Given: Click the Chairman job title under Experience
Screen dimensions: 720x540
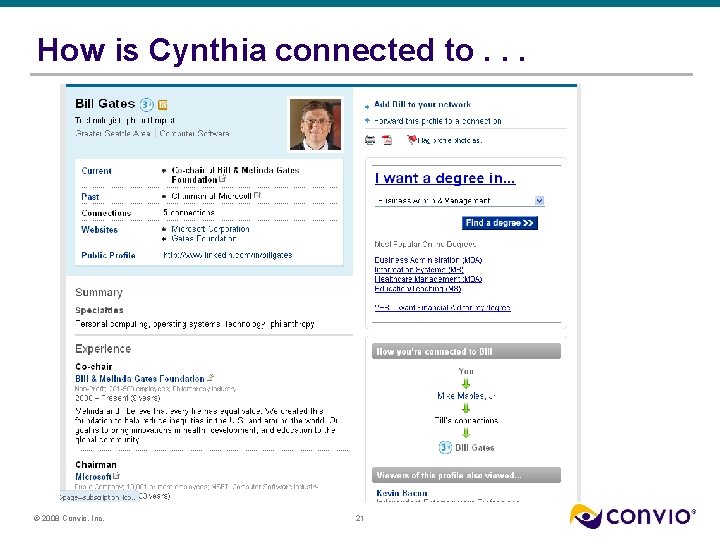Looking at the screenshot, I should [96, 465].
